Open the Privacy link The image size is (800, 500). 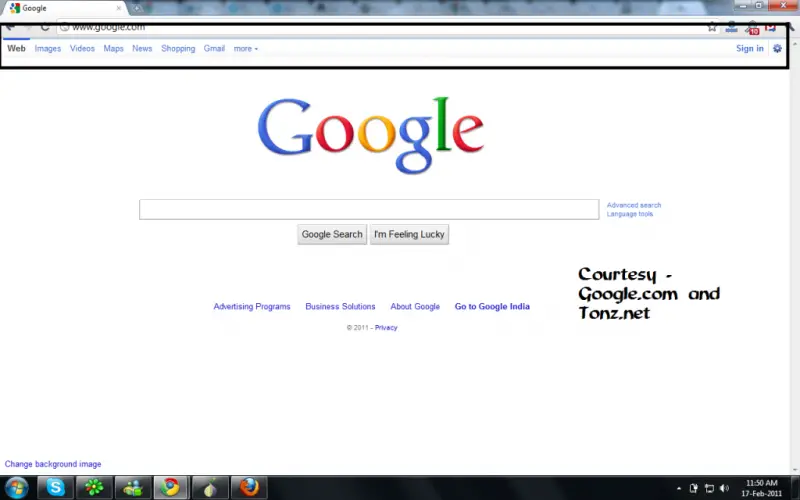[386, 328]
